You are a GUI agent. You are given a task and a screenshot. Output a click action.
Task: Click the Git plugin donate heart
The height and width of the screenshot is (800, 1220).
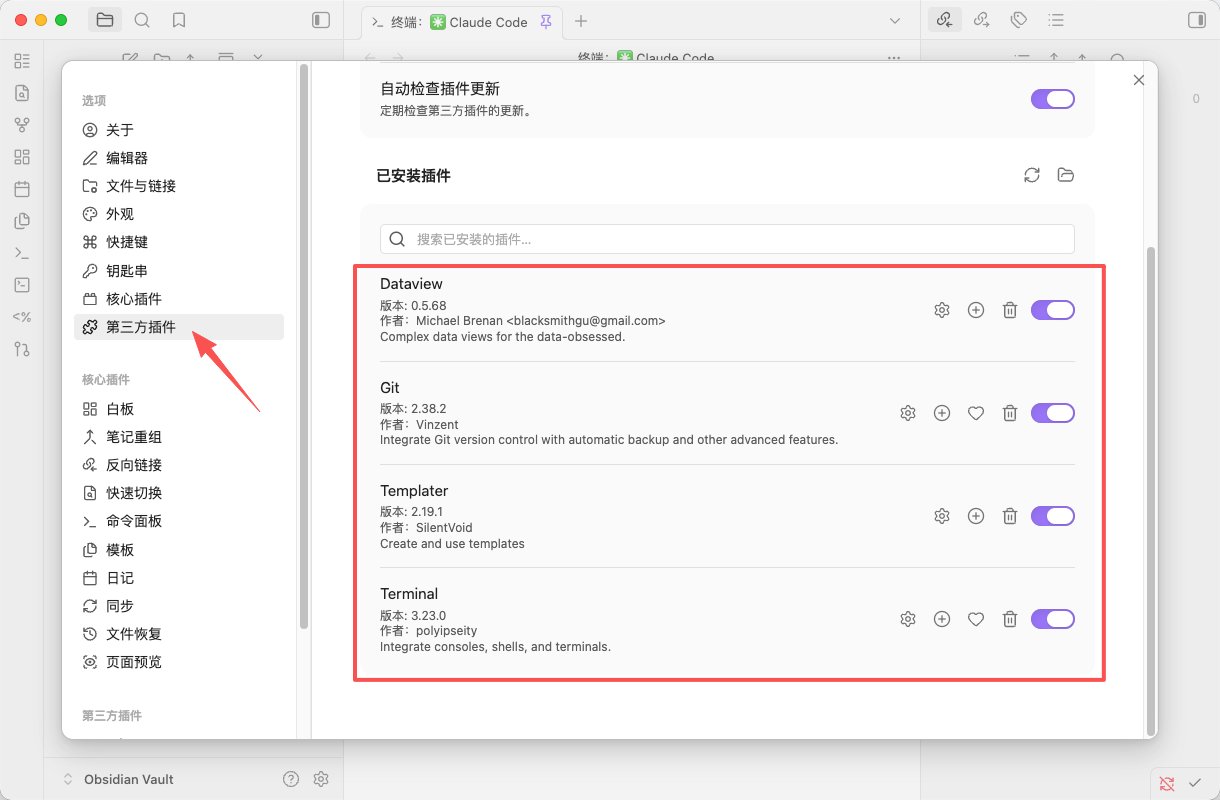(x=976, y=413)
